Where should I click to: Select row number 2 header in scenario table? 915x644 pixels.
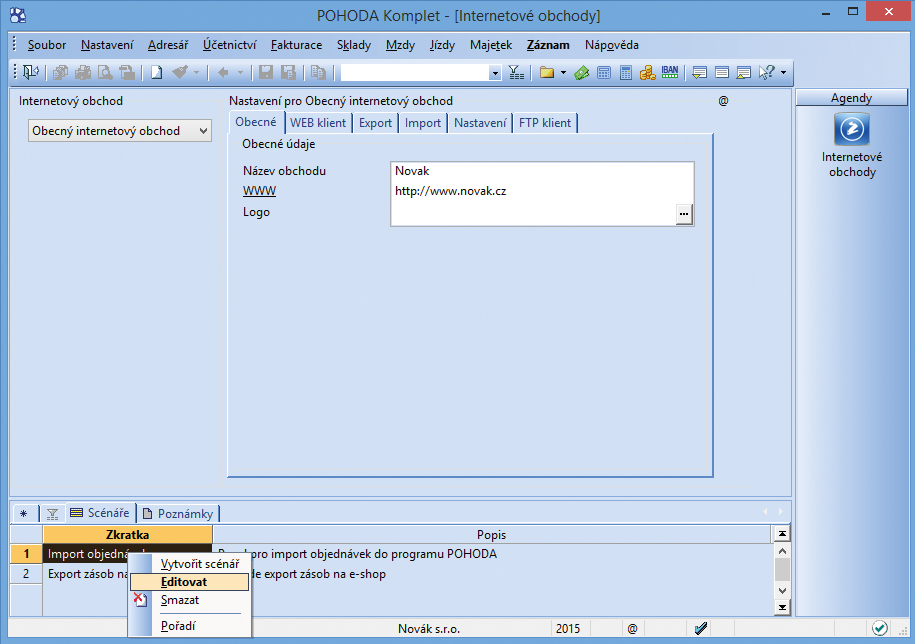26,573
